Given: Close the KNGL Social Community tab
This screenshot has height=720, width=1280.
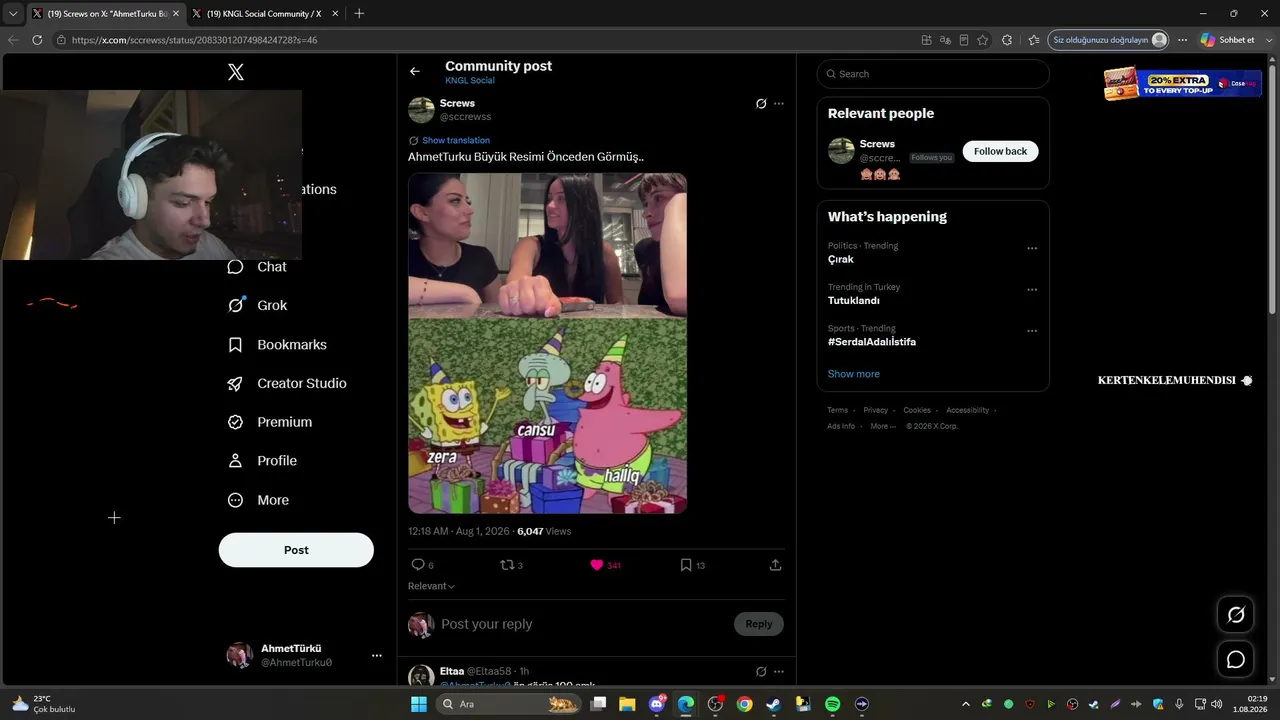Looking at the screenshot, I should tap(334, 14).
